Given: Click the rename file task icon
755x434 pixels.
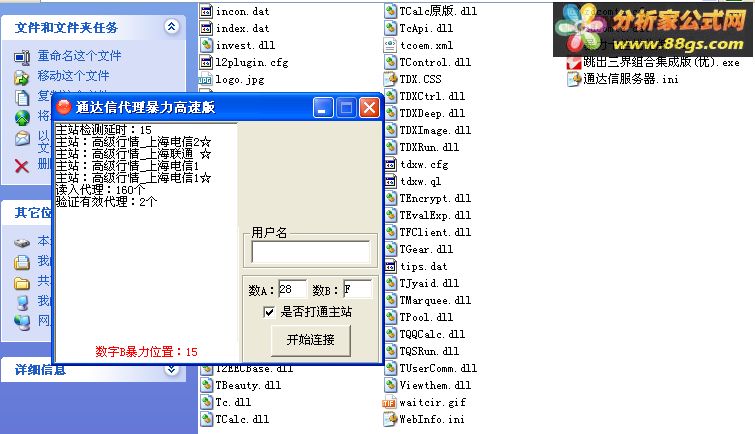Looking at the screenshot, I should [22, 57].
